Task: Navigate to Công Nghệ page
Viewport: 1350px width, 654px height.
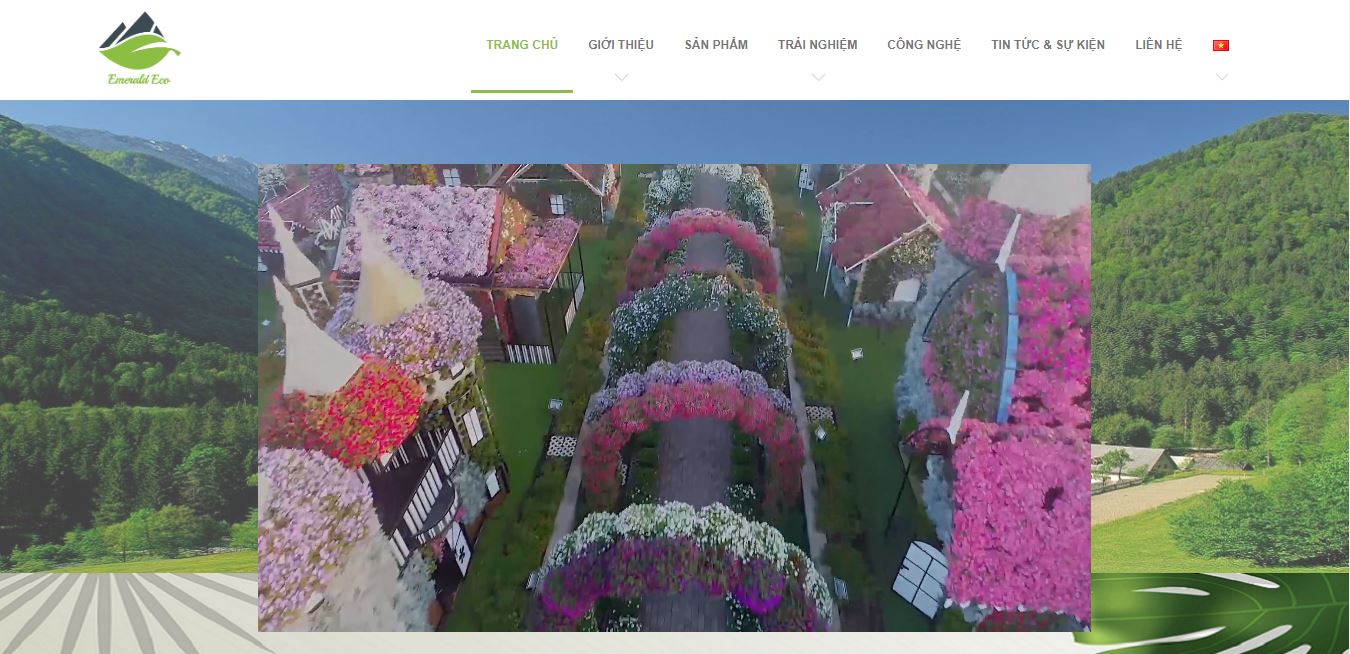Action: pos(924,45)
